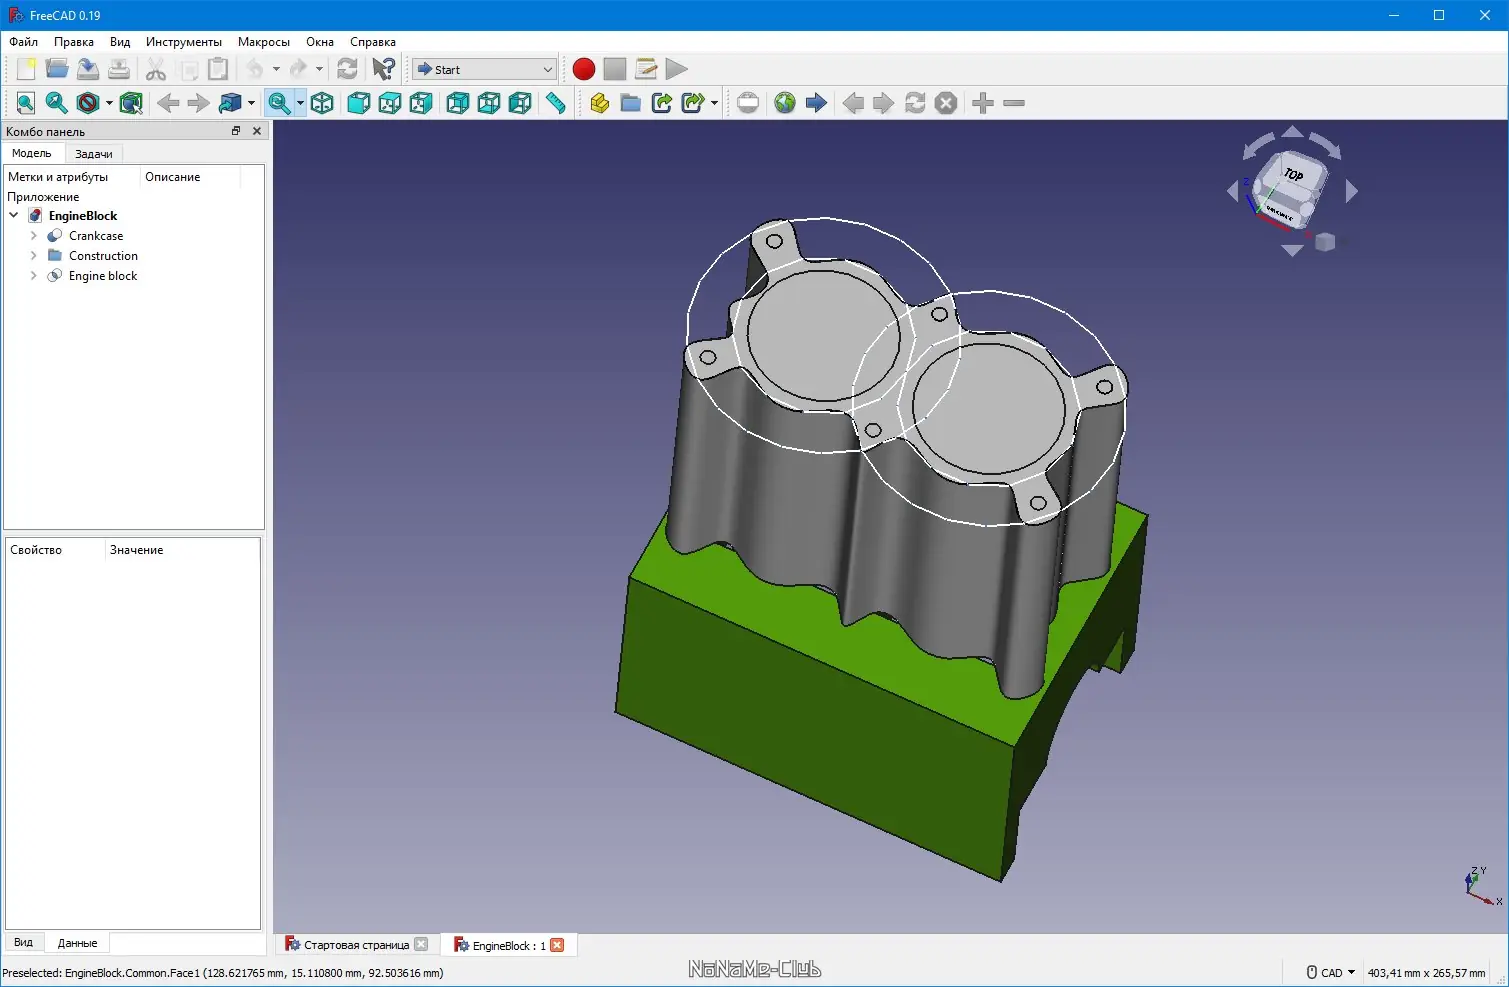Open the redo history dropdown arrow
Viewport: 1509px width, 987px height.
[319, 69]
